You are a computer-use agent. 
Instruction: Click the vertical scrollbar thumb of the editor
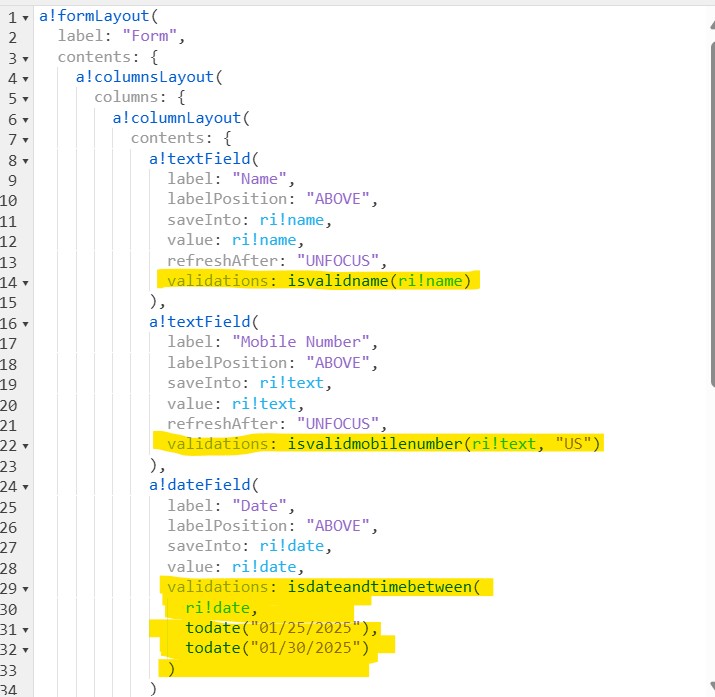point(713,214)
